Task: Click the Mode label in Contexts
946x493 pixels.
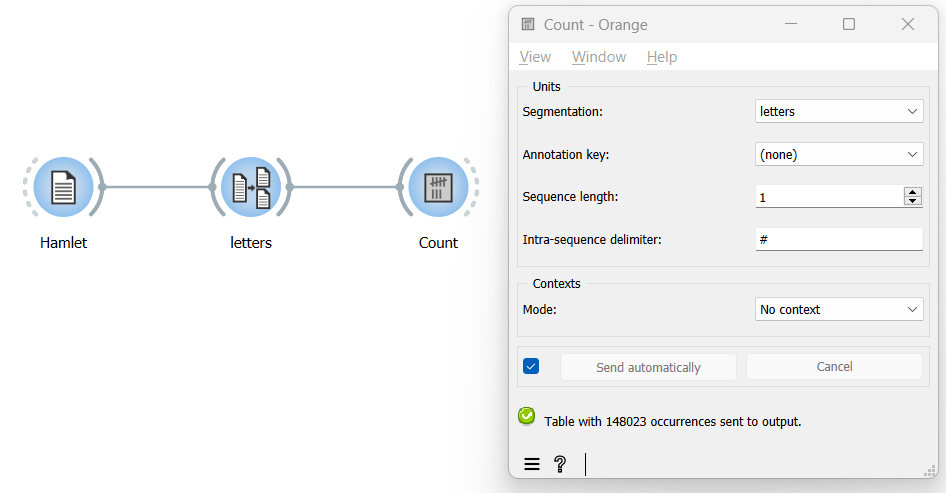Action: click(539, 310)
